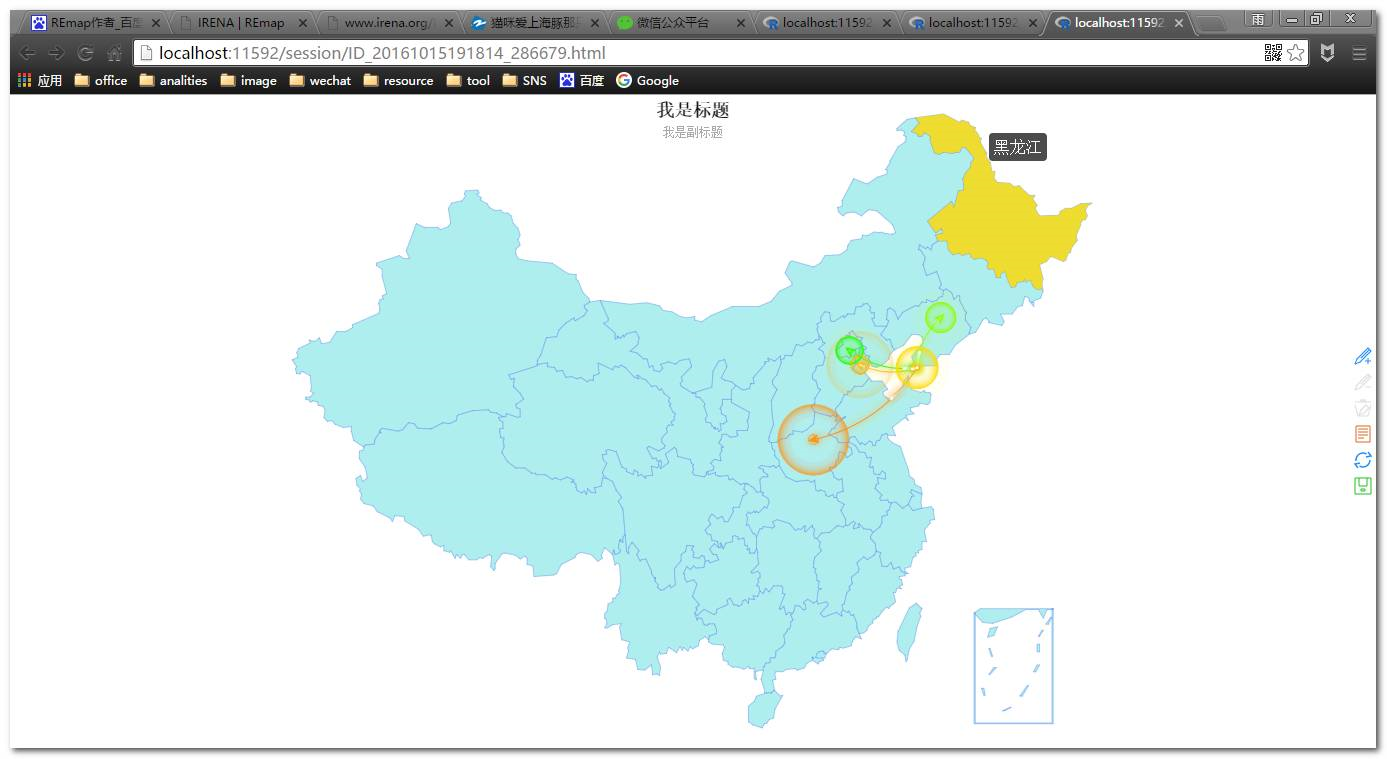Click the clear/erase annotations icon

1363,407
